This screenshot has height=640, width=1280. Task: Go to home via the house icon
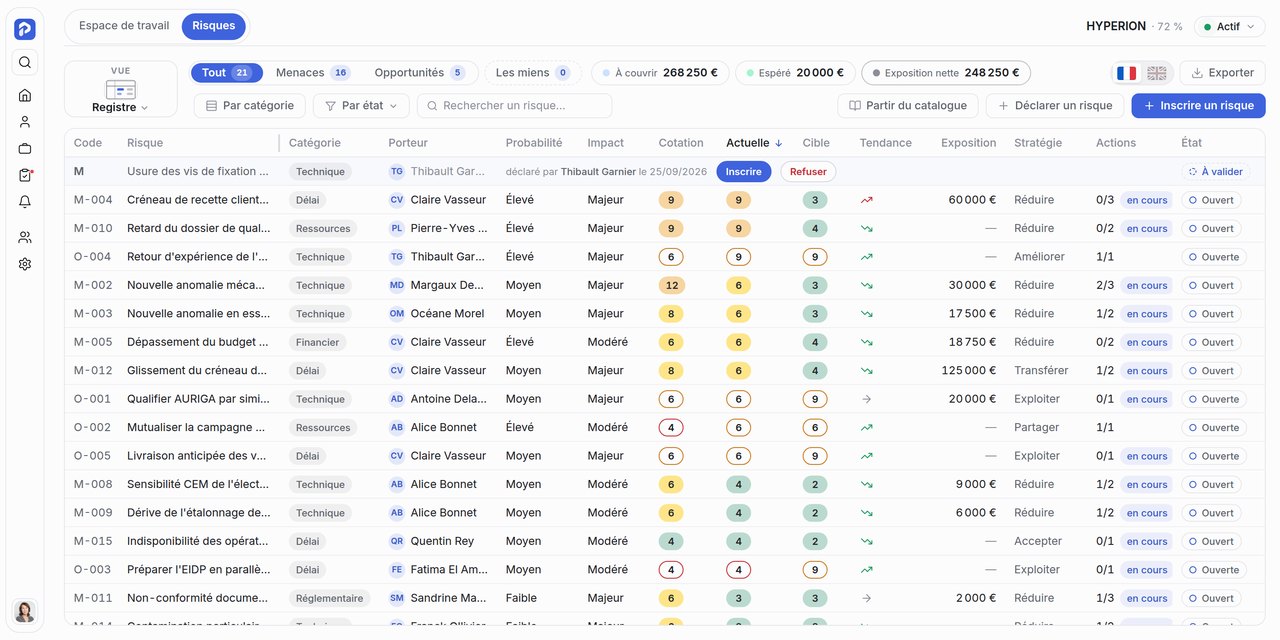[x=25, y=95]
